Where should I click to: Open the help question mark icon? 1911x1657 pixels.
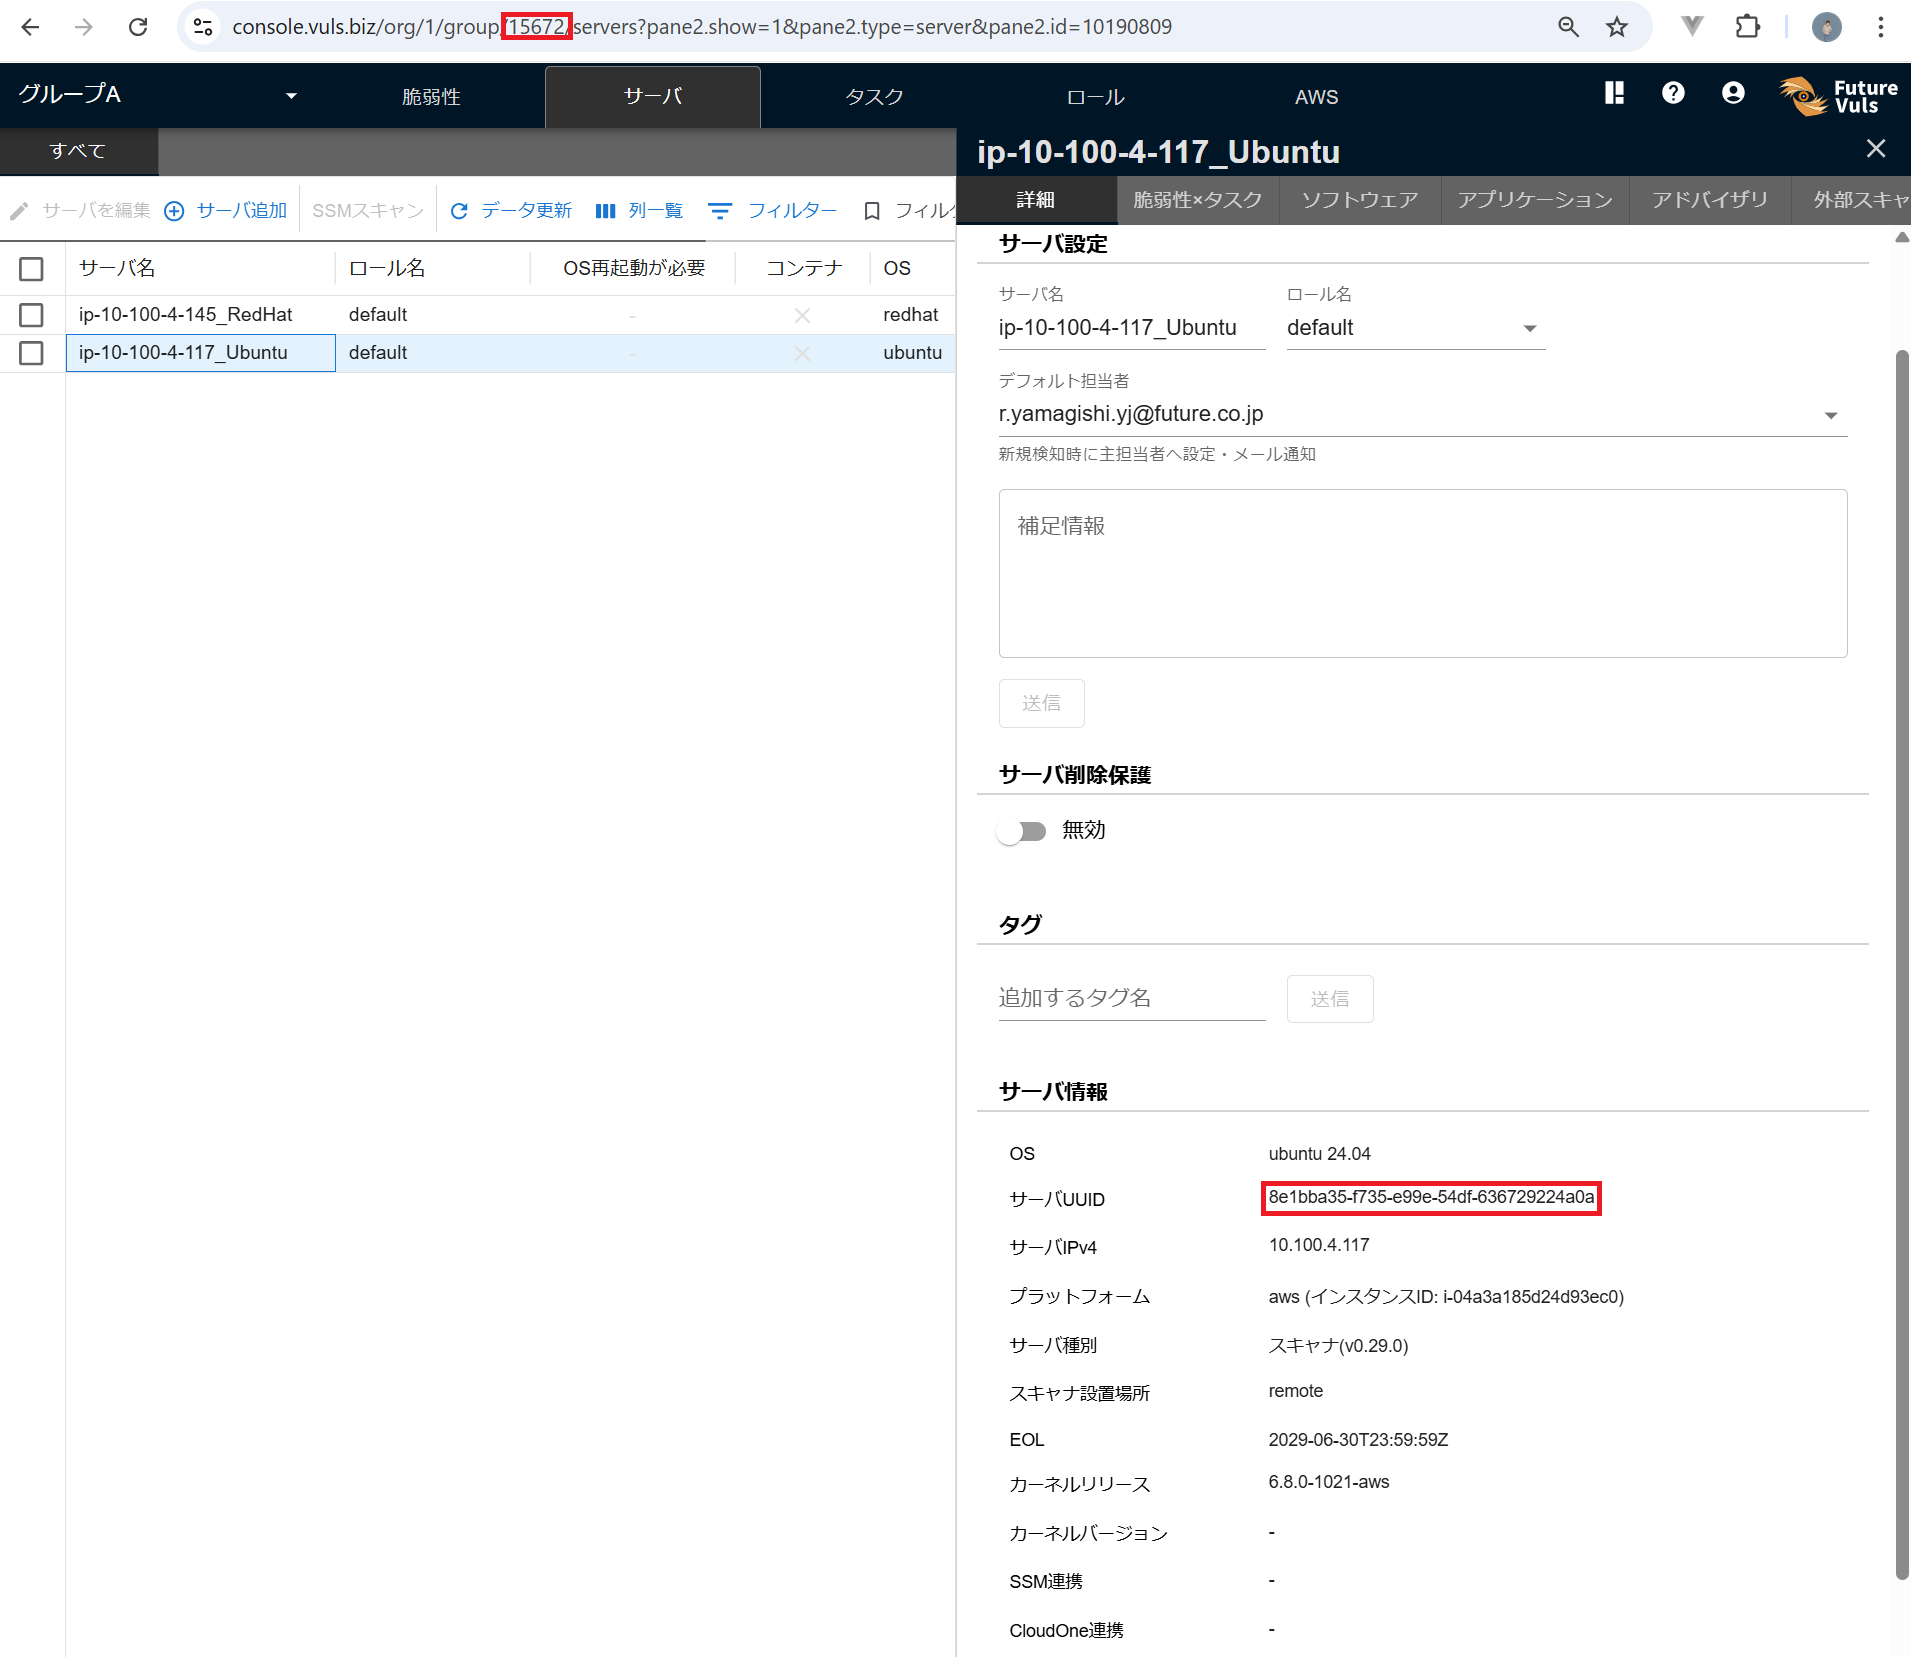point(1673,93)
